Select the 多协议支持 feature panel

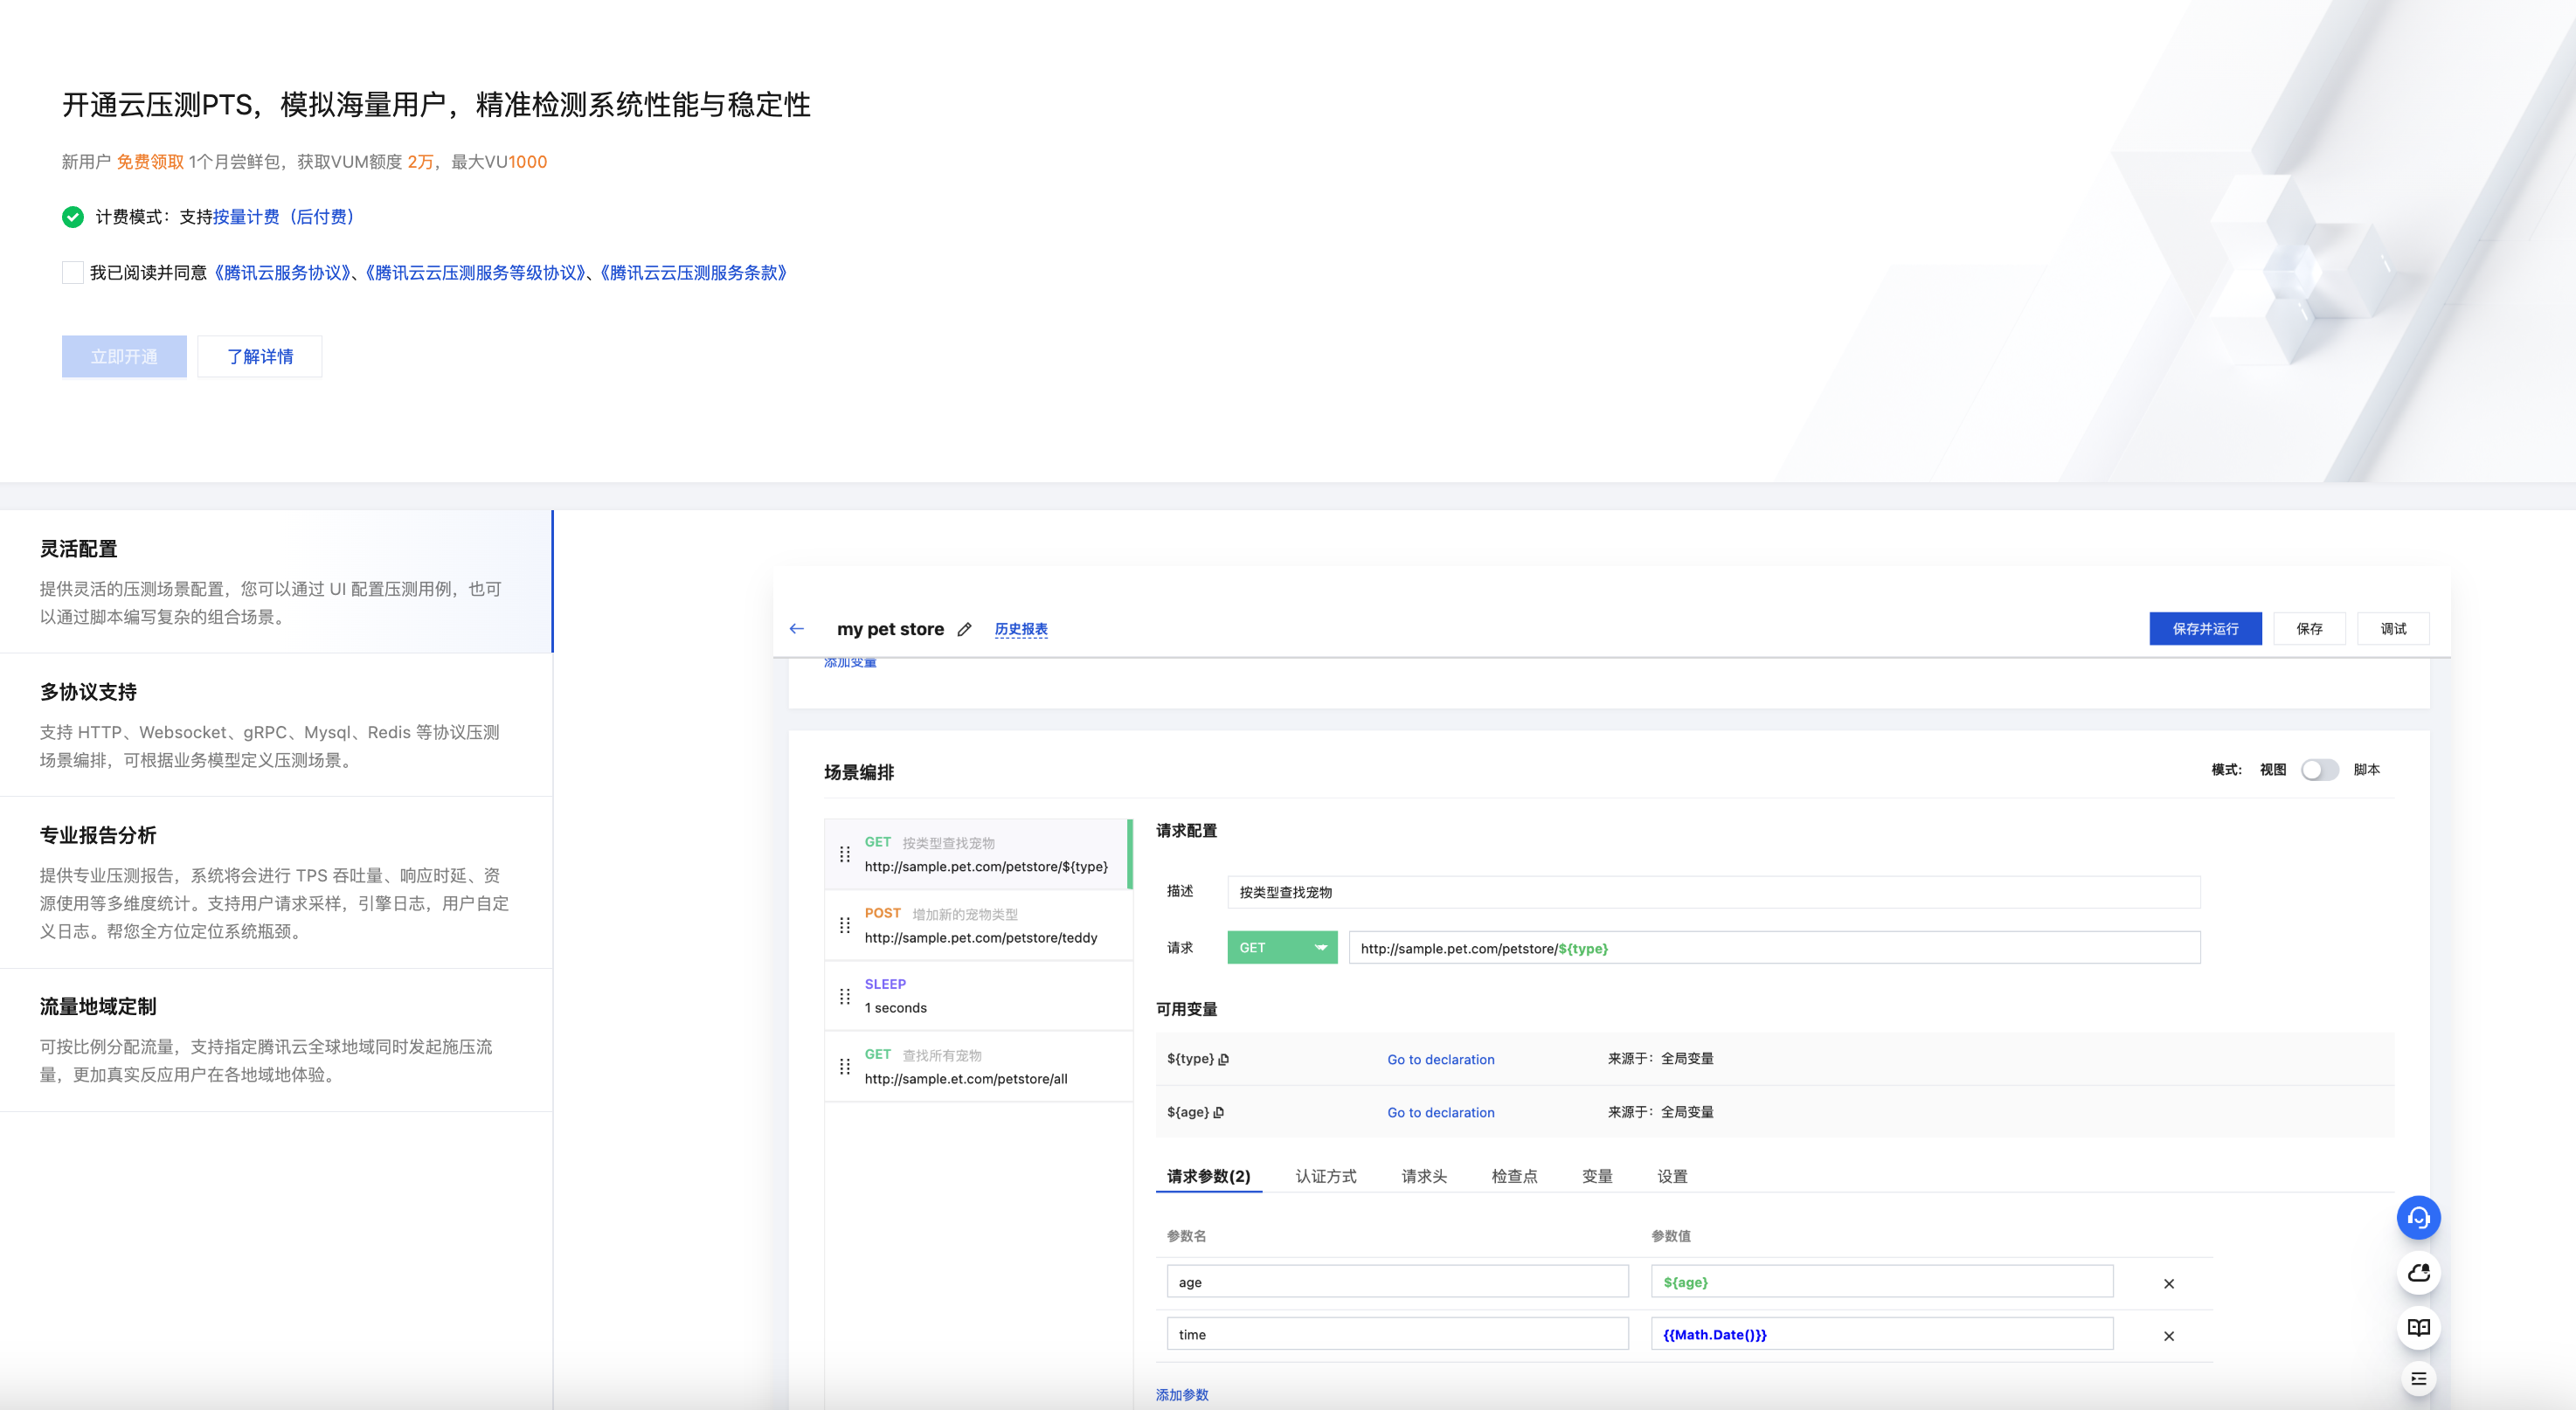pyautogui.click(x=276, y=724)
